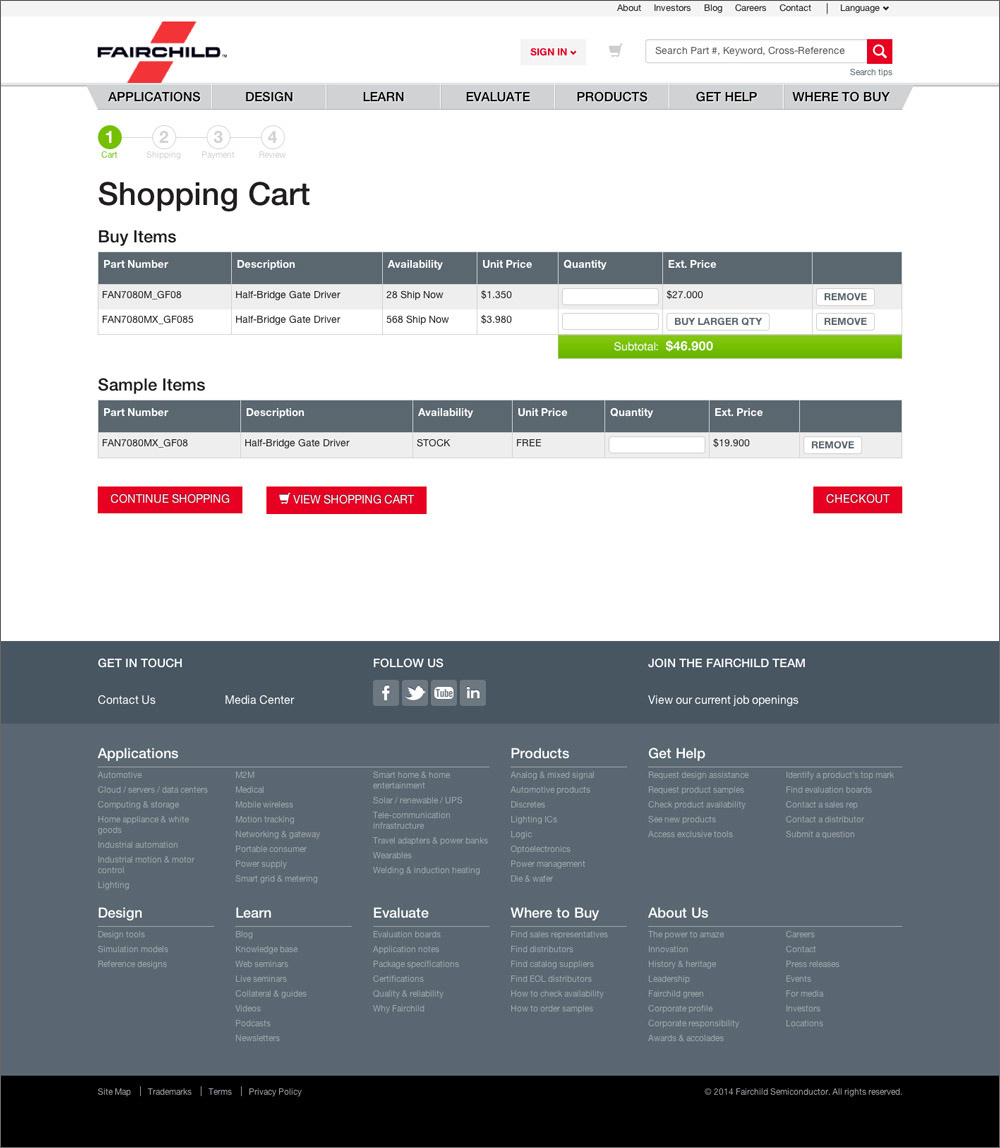Open View our current job openings
This screenshot has height=1148, width=1000.
point(723,700)
